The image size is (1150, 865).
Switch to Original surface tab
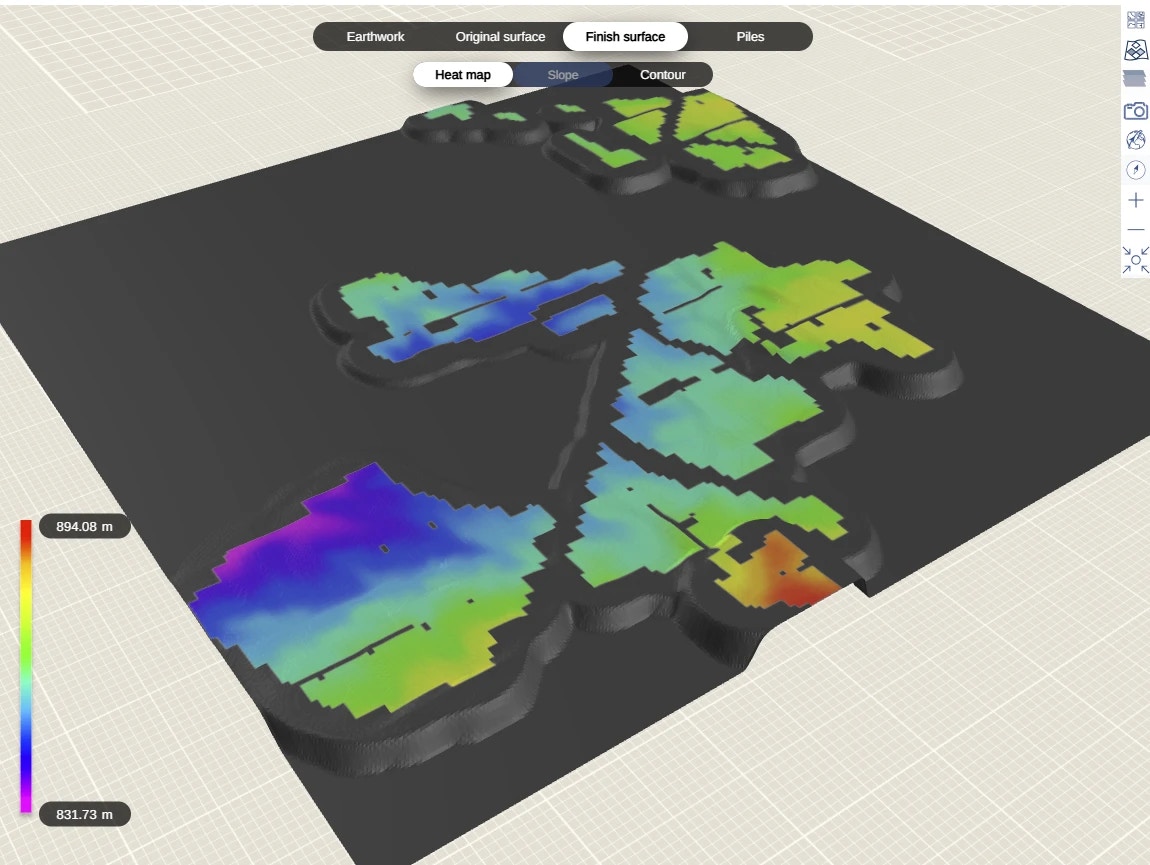(500, 37)
